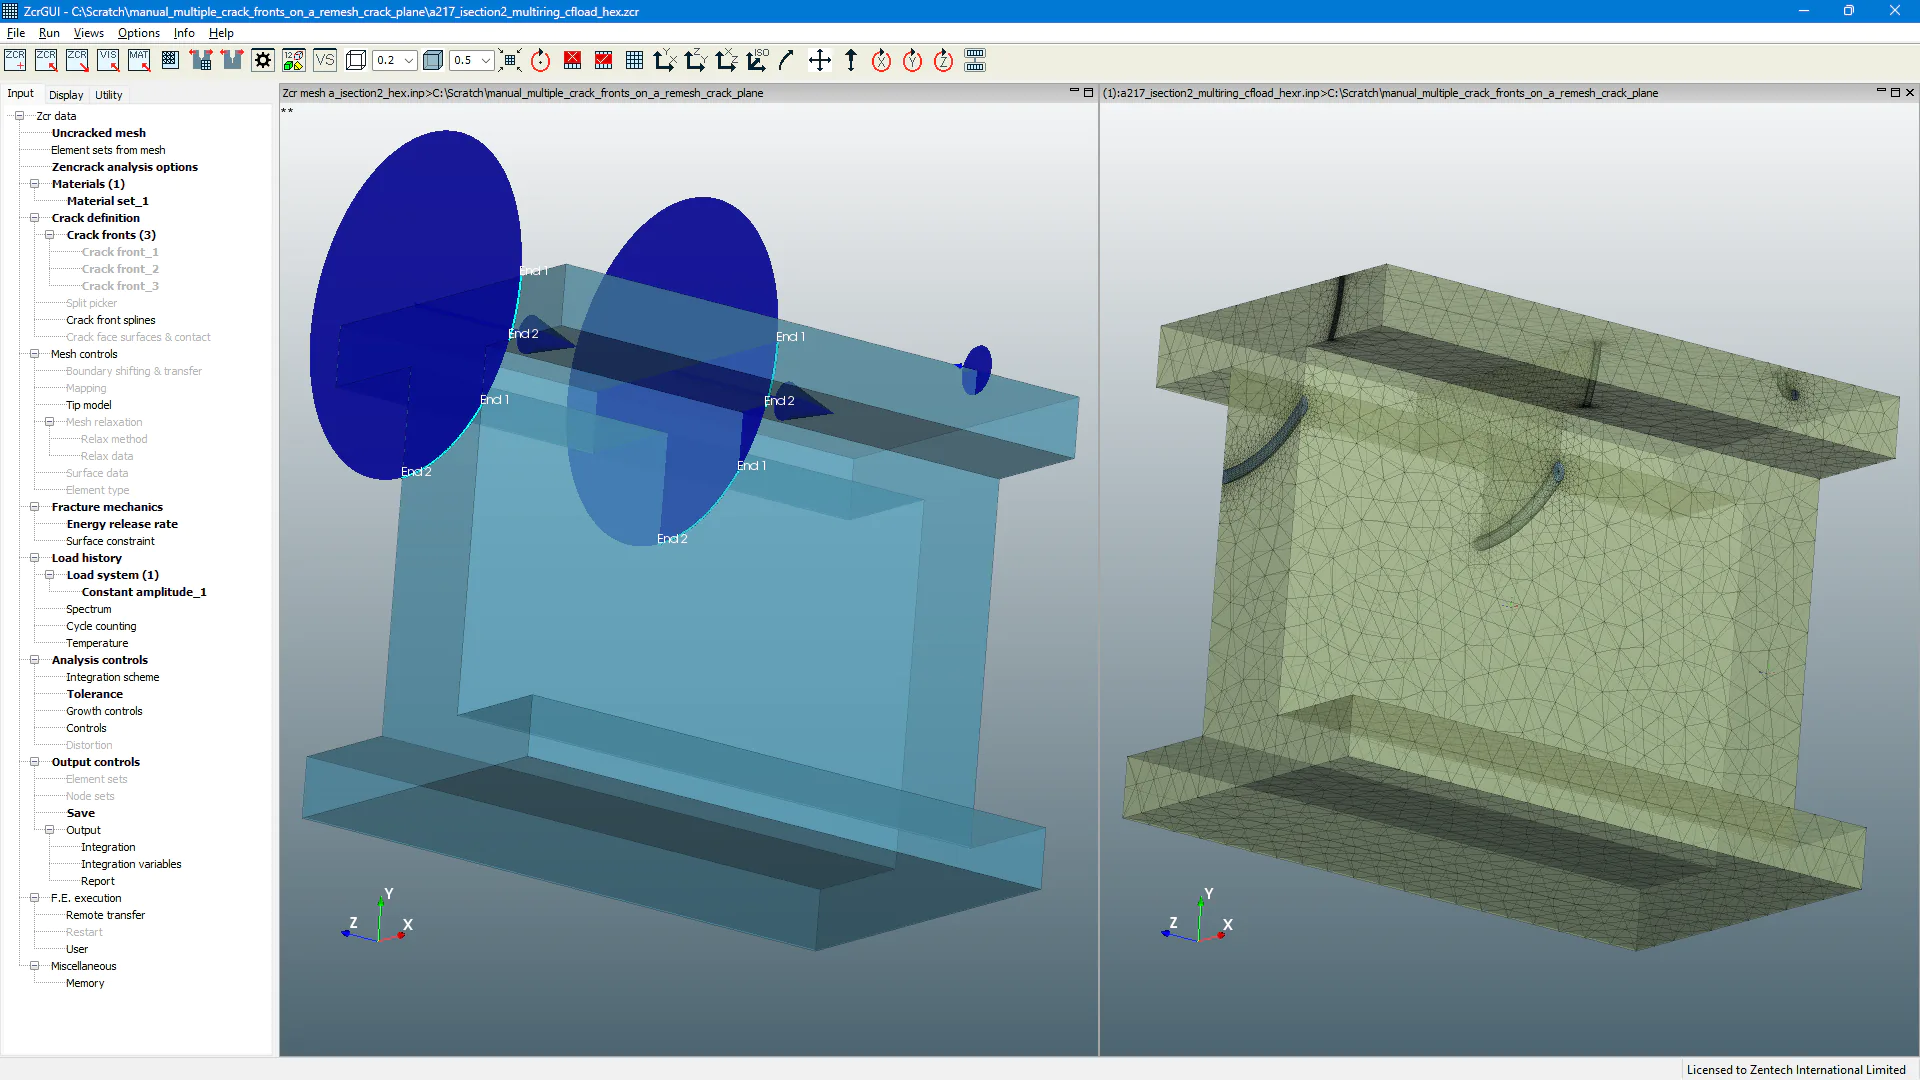Close the right meshed-model viewport pane

tap(1909, 92)
